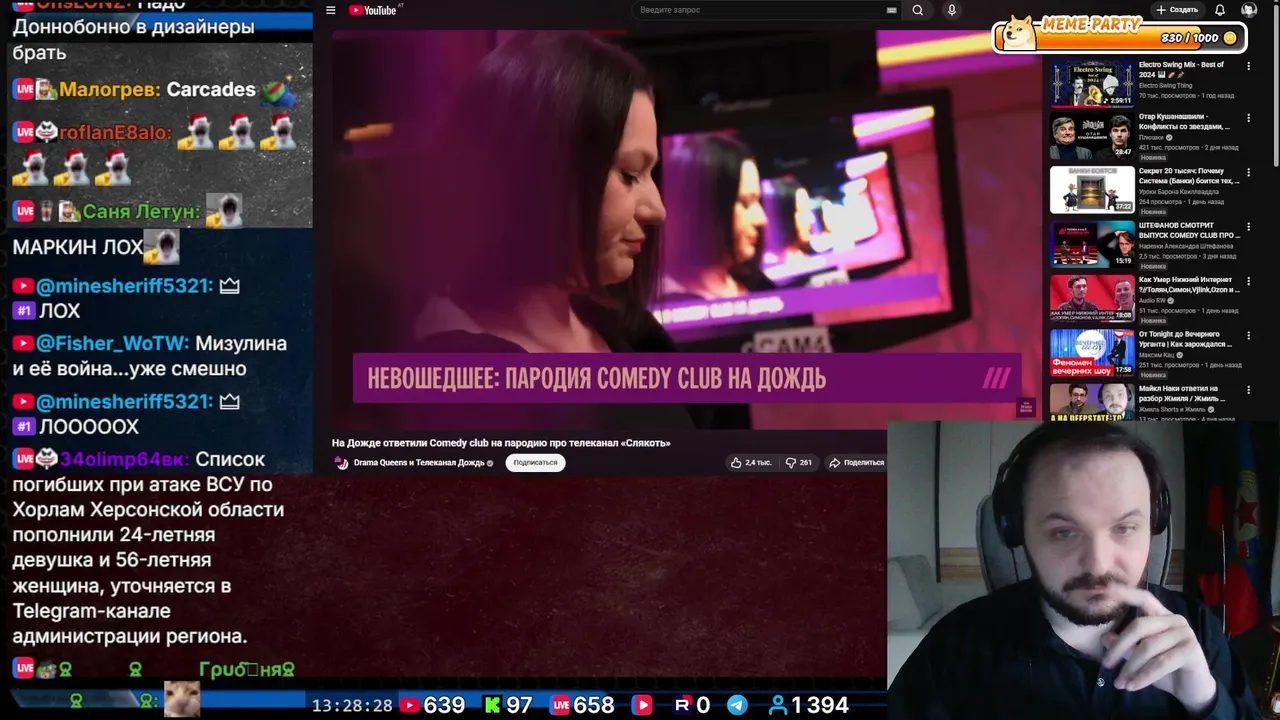Image resolution: width=1280 pixels, height=720 pixels.
Task: Start voice search with the microphone
Action: 951,10
